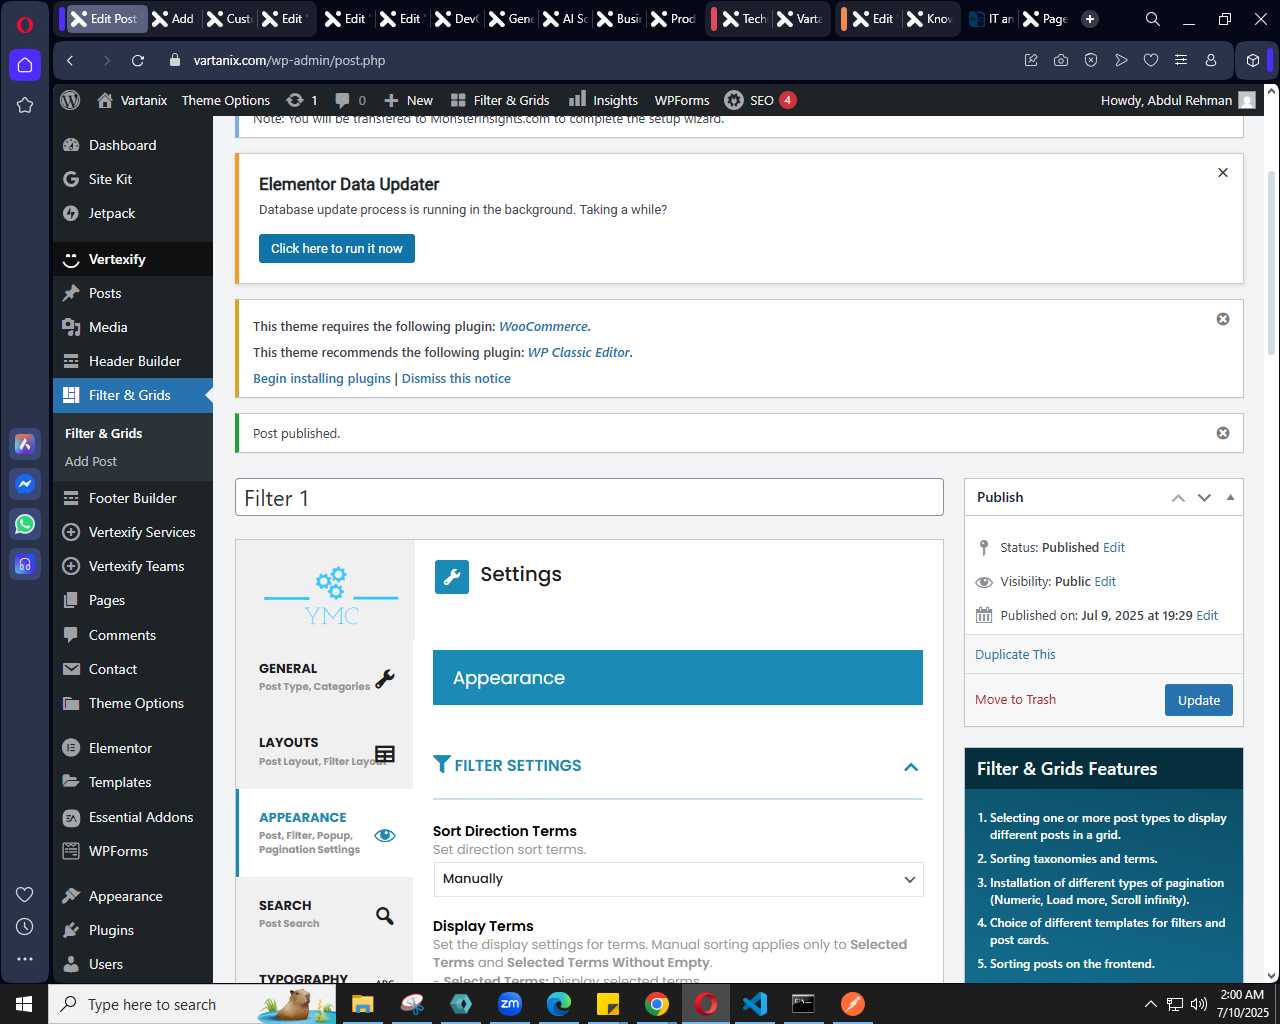1280x1024 pixels.
Task: Open updates indicator in admin bar
Action: (302, 100)
